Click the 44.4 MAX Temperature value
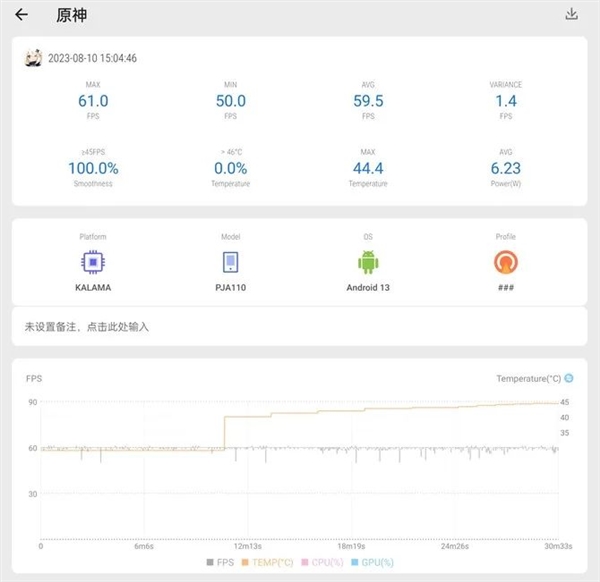 point(368,168)
